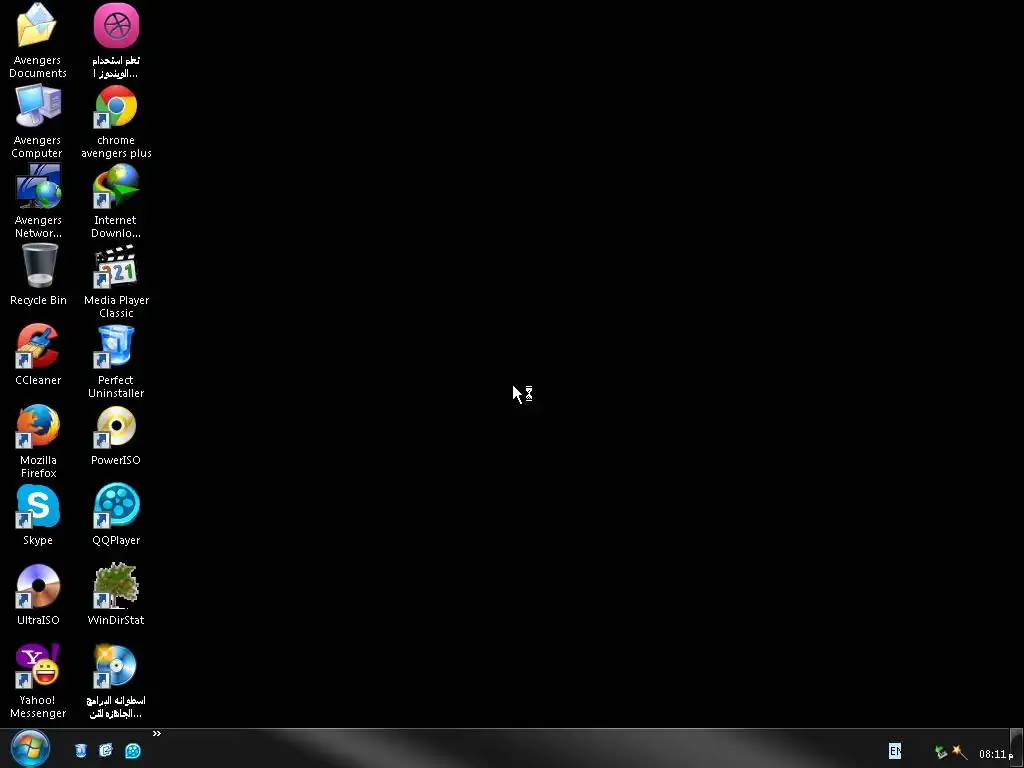Launch the QQPlayer quick launch icon

coord(133,750)
